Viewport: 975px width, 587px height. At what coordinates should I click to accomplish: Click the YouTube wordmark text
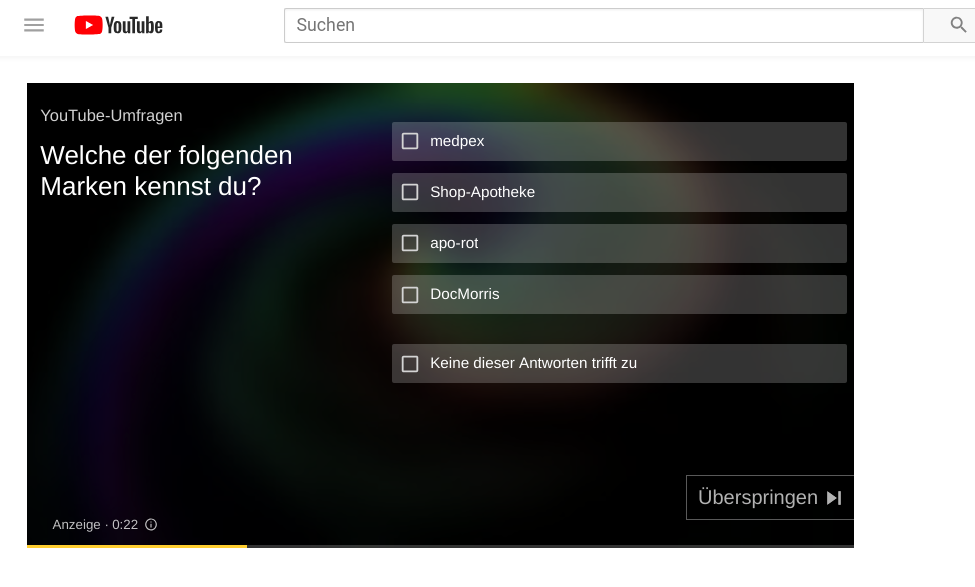coord(134,25)
